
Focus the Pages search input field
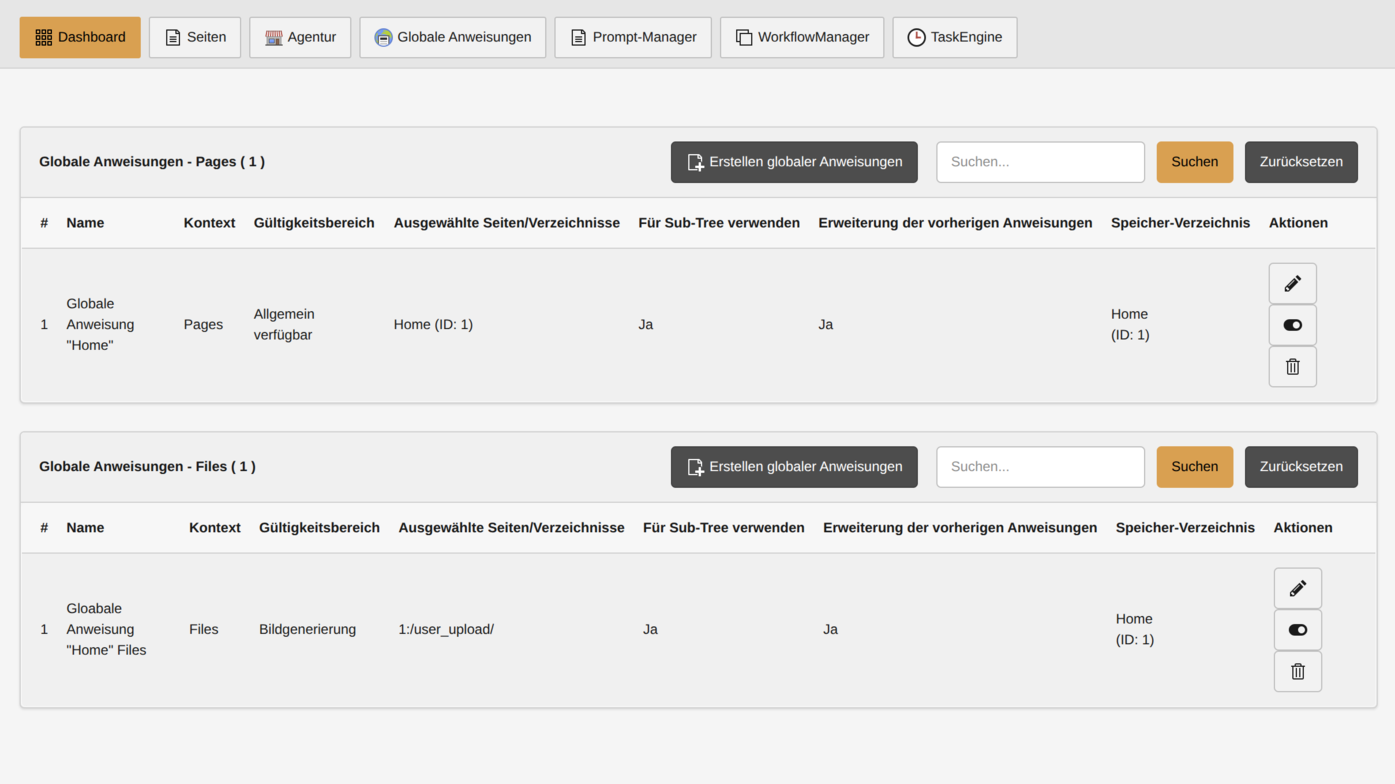(1040, 162)
